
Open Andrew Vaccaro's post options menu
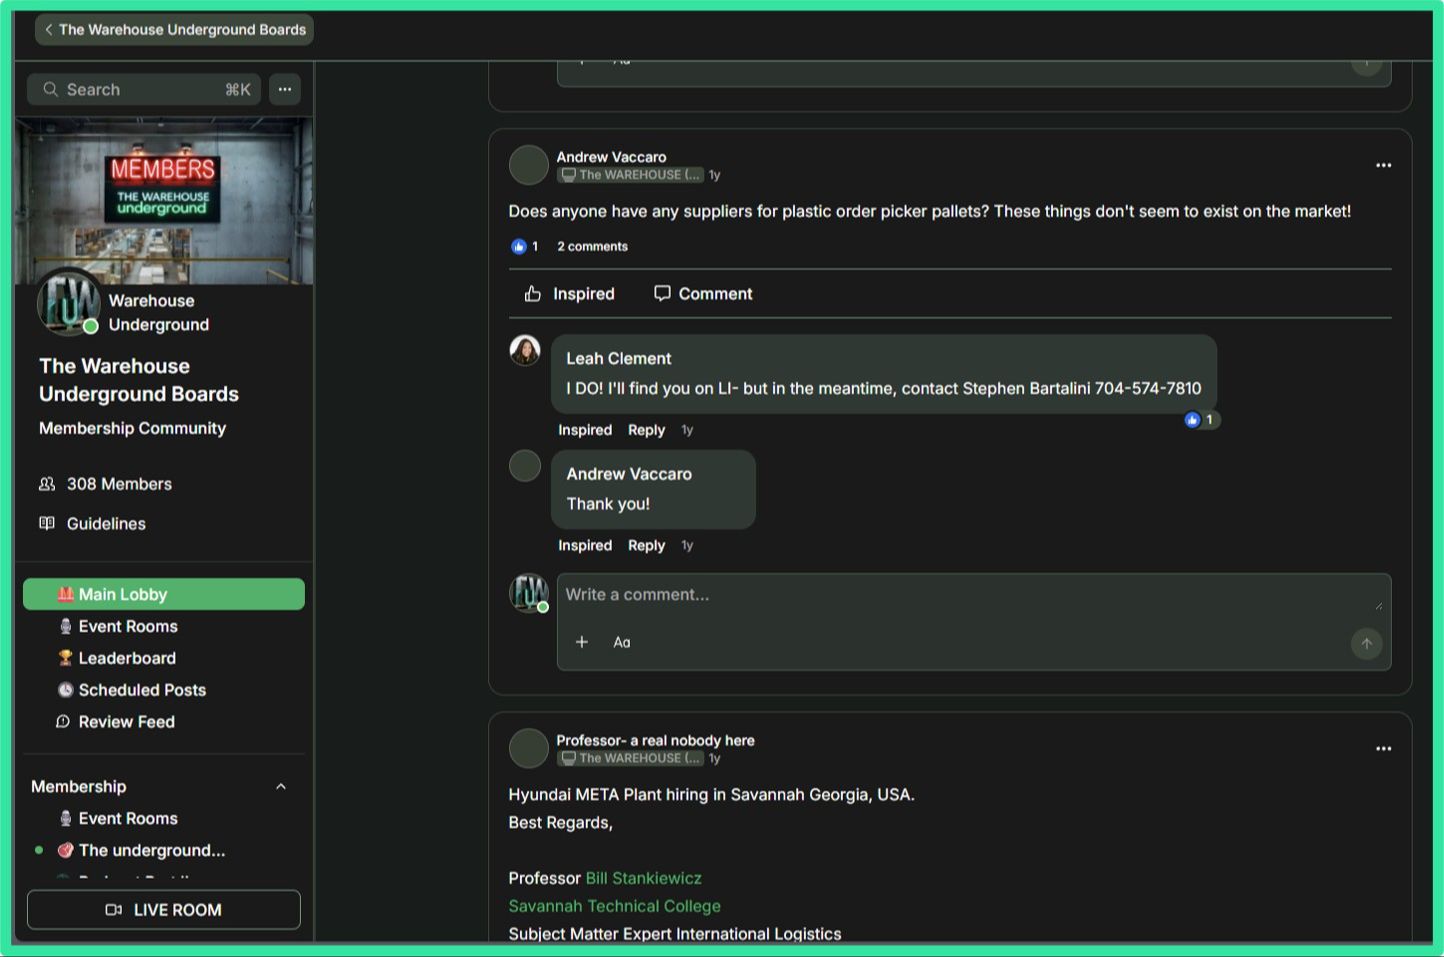[1383, 165]
